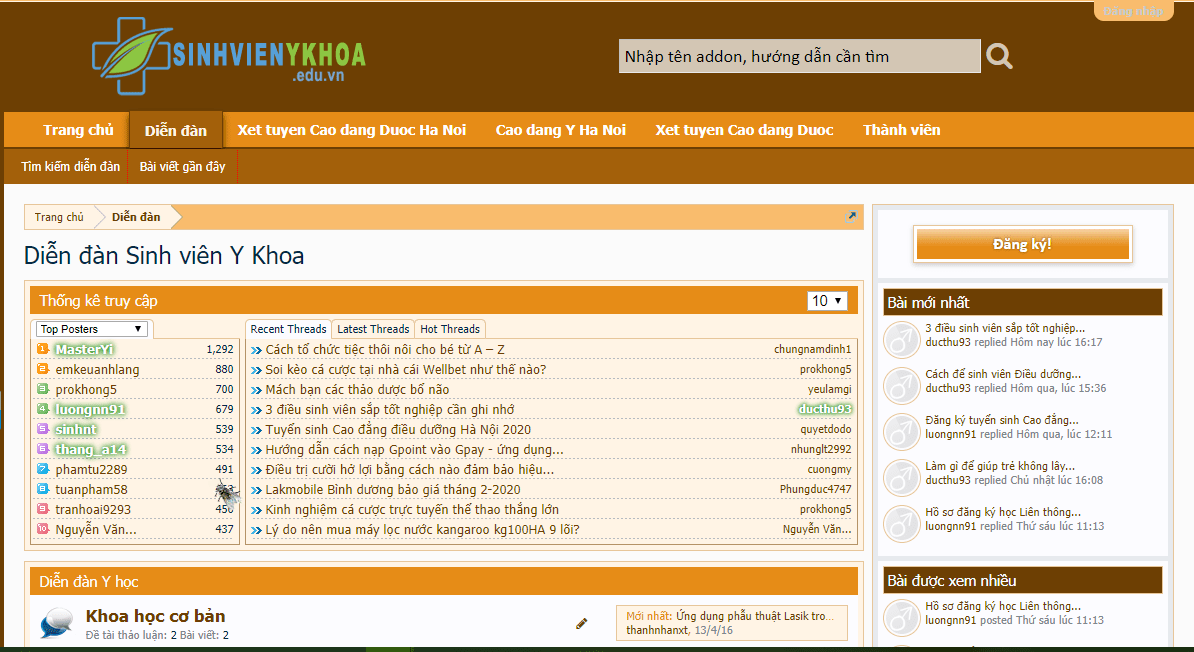The width and height of the screenshot is (1194, 652).
Task: Click the rank icon next to MasterYi
Action: click(43, 349)
